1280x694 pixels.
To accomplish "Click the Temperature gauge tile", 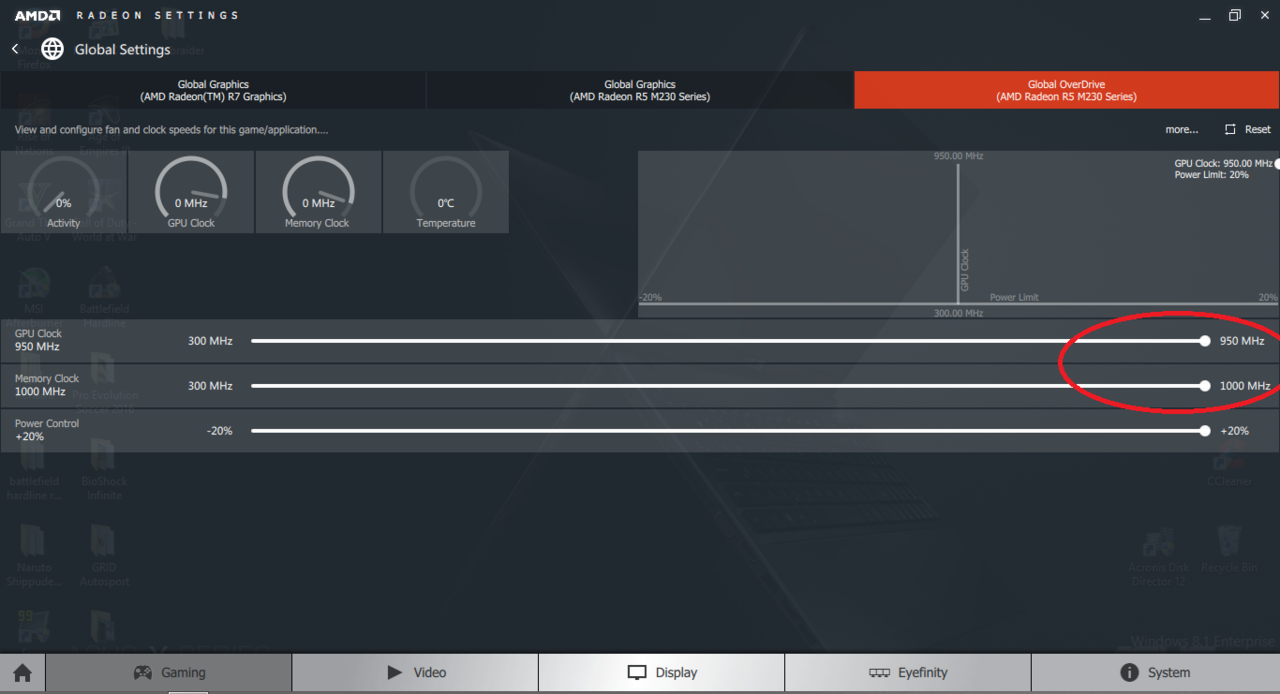I will (446, 192).
